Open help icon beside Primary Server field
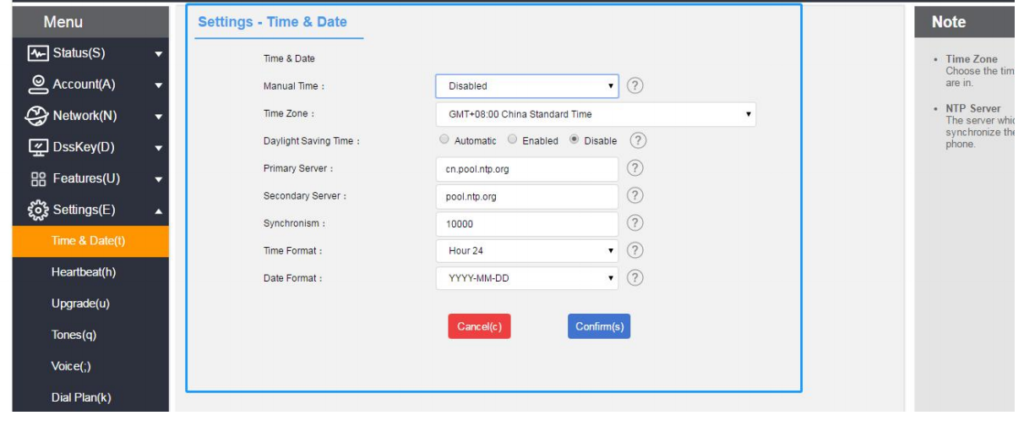The image size is (1024, 421). [635, 168]
